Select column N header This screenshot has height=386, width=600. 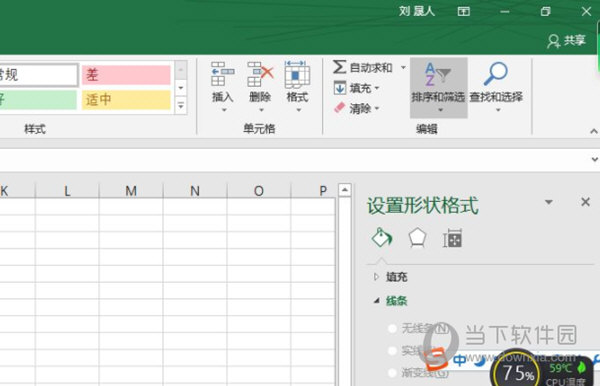(x=195, y=191)
